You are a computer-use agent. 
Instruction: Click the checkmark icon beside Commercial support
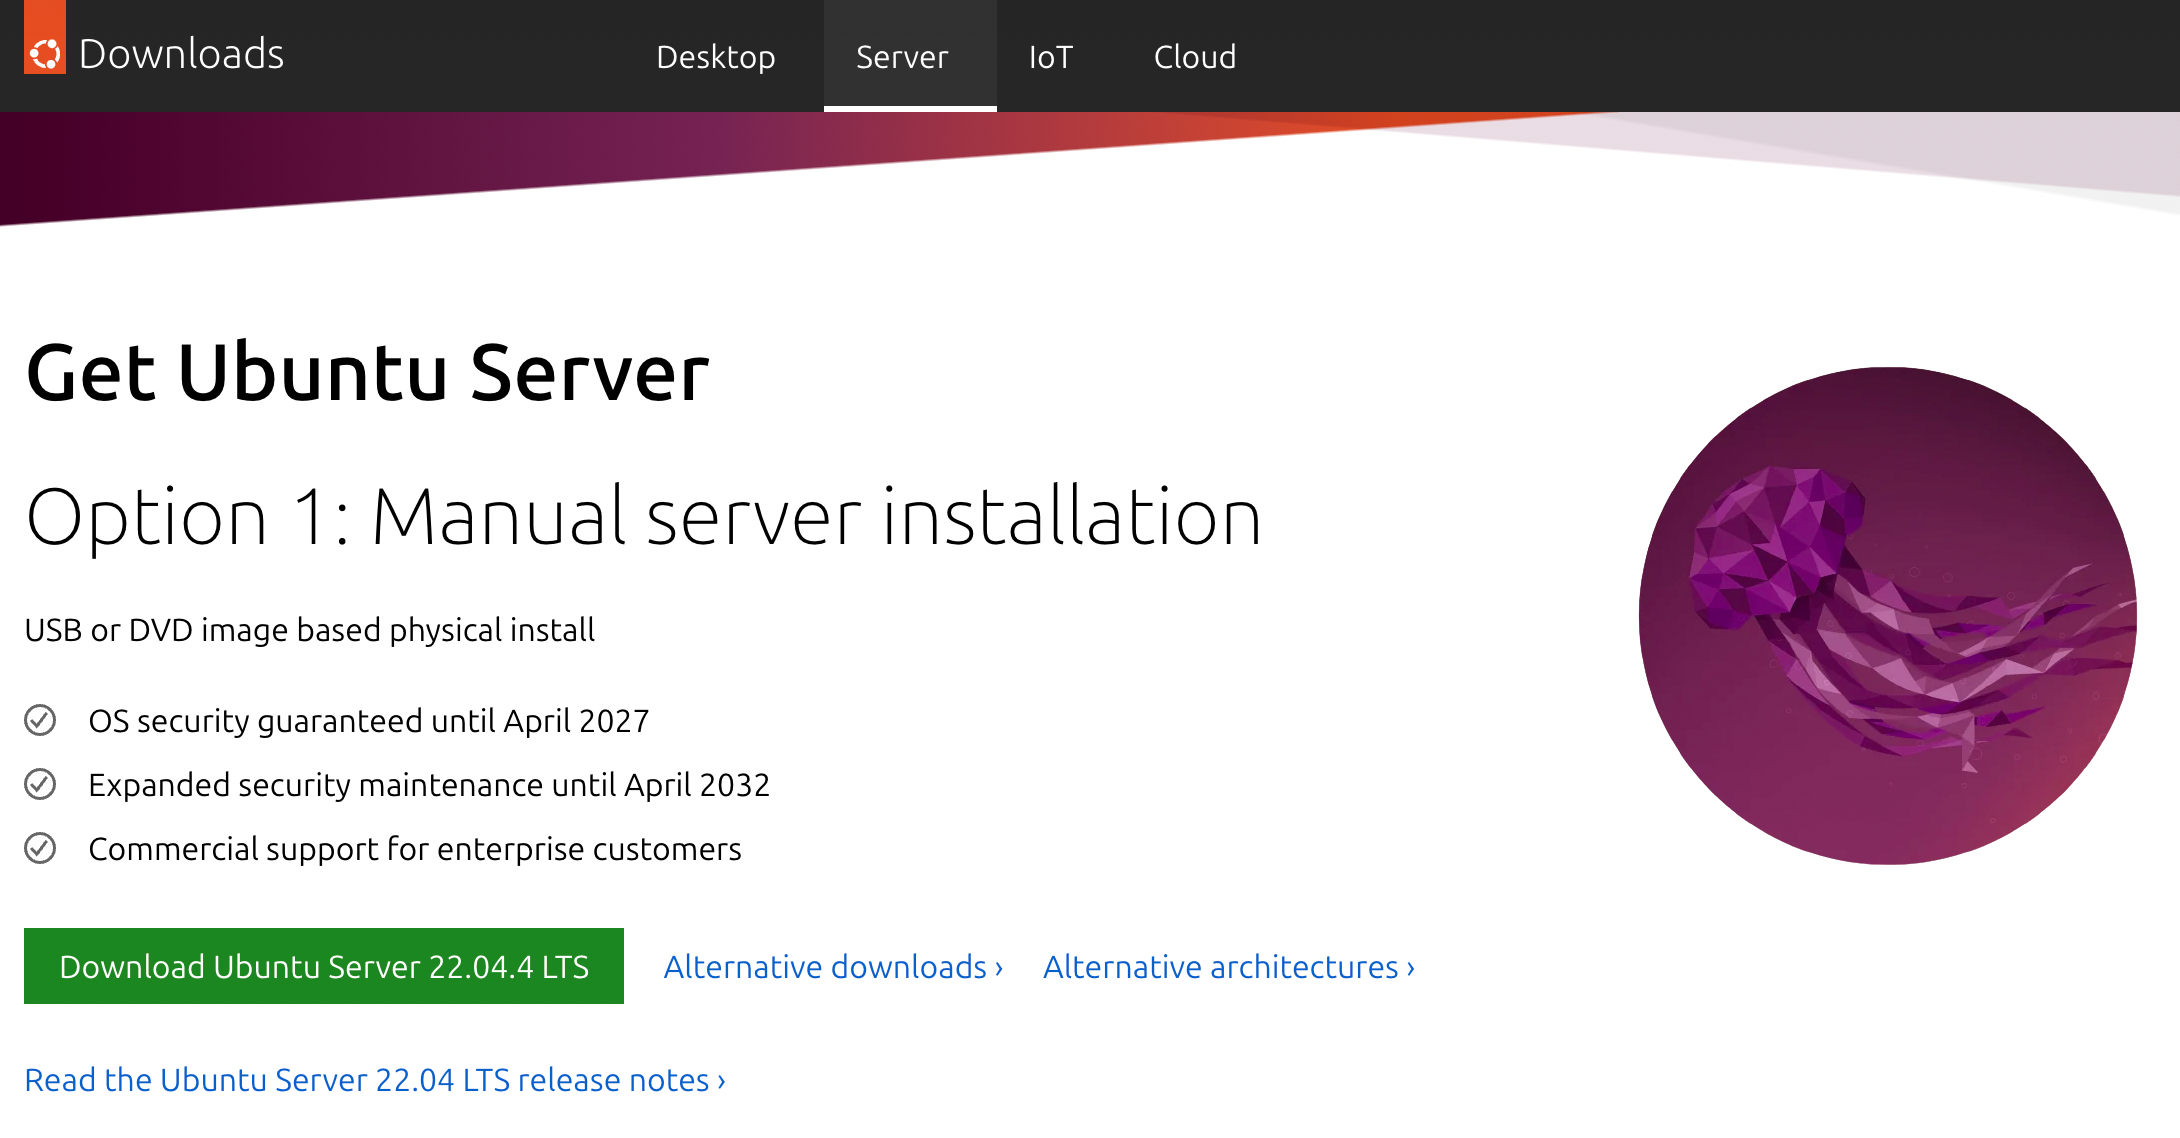click(x=40, y=848)
